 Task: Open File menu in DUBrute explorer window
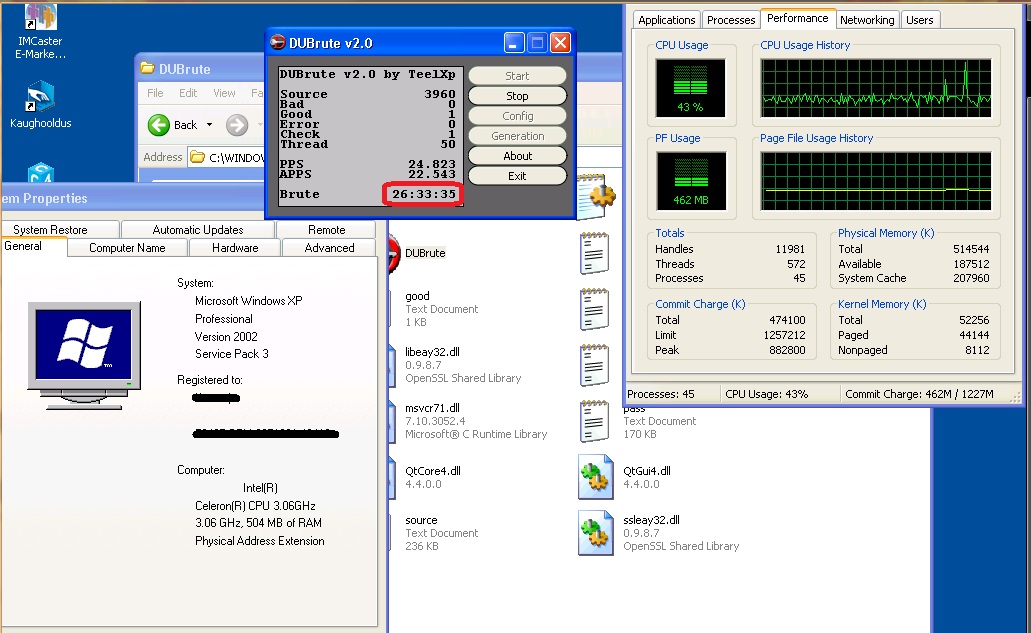click(x=155, y=93)
